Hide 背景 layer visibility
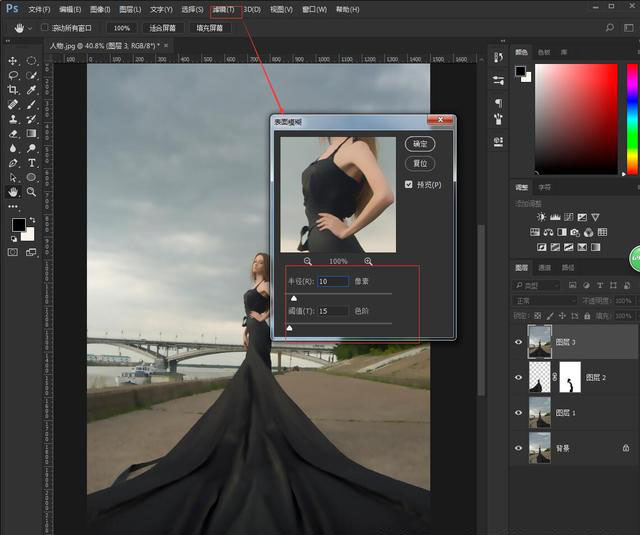The width and height of the screenshot is (640, 535). tap(518, 448)
